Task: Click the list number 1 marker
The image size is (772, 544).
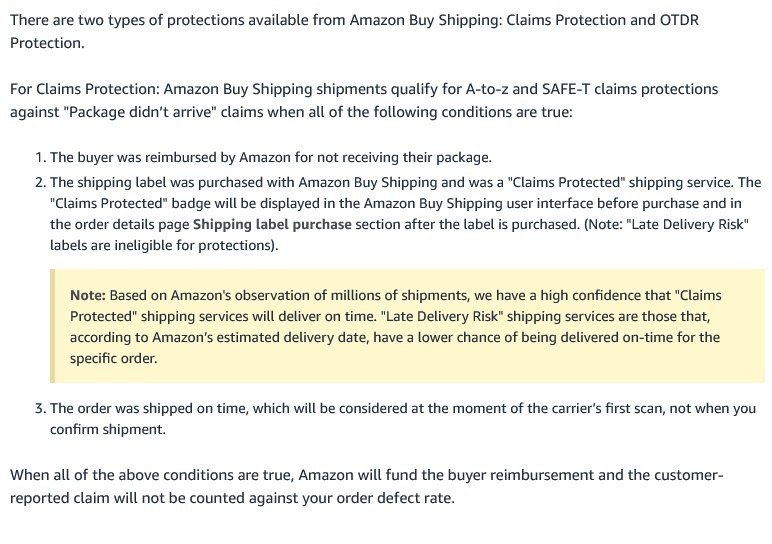Action: click(40, 158)
